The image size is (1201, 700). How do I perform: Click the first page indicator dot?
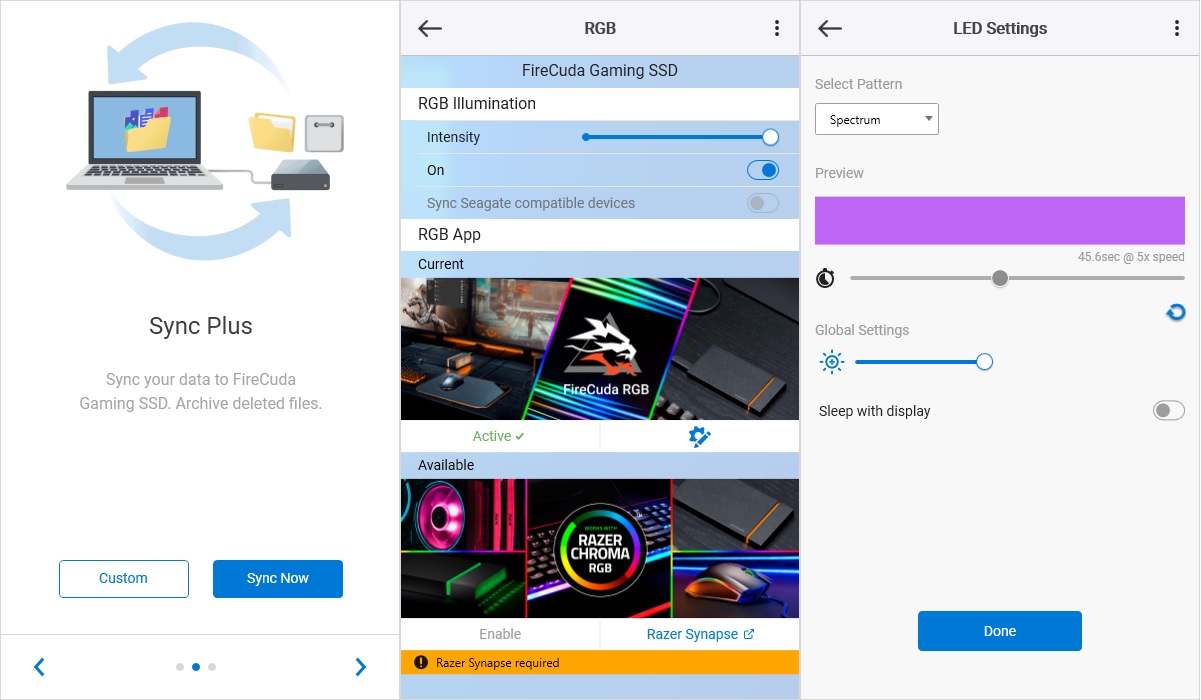click(x=180, y=667)
